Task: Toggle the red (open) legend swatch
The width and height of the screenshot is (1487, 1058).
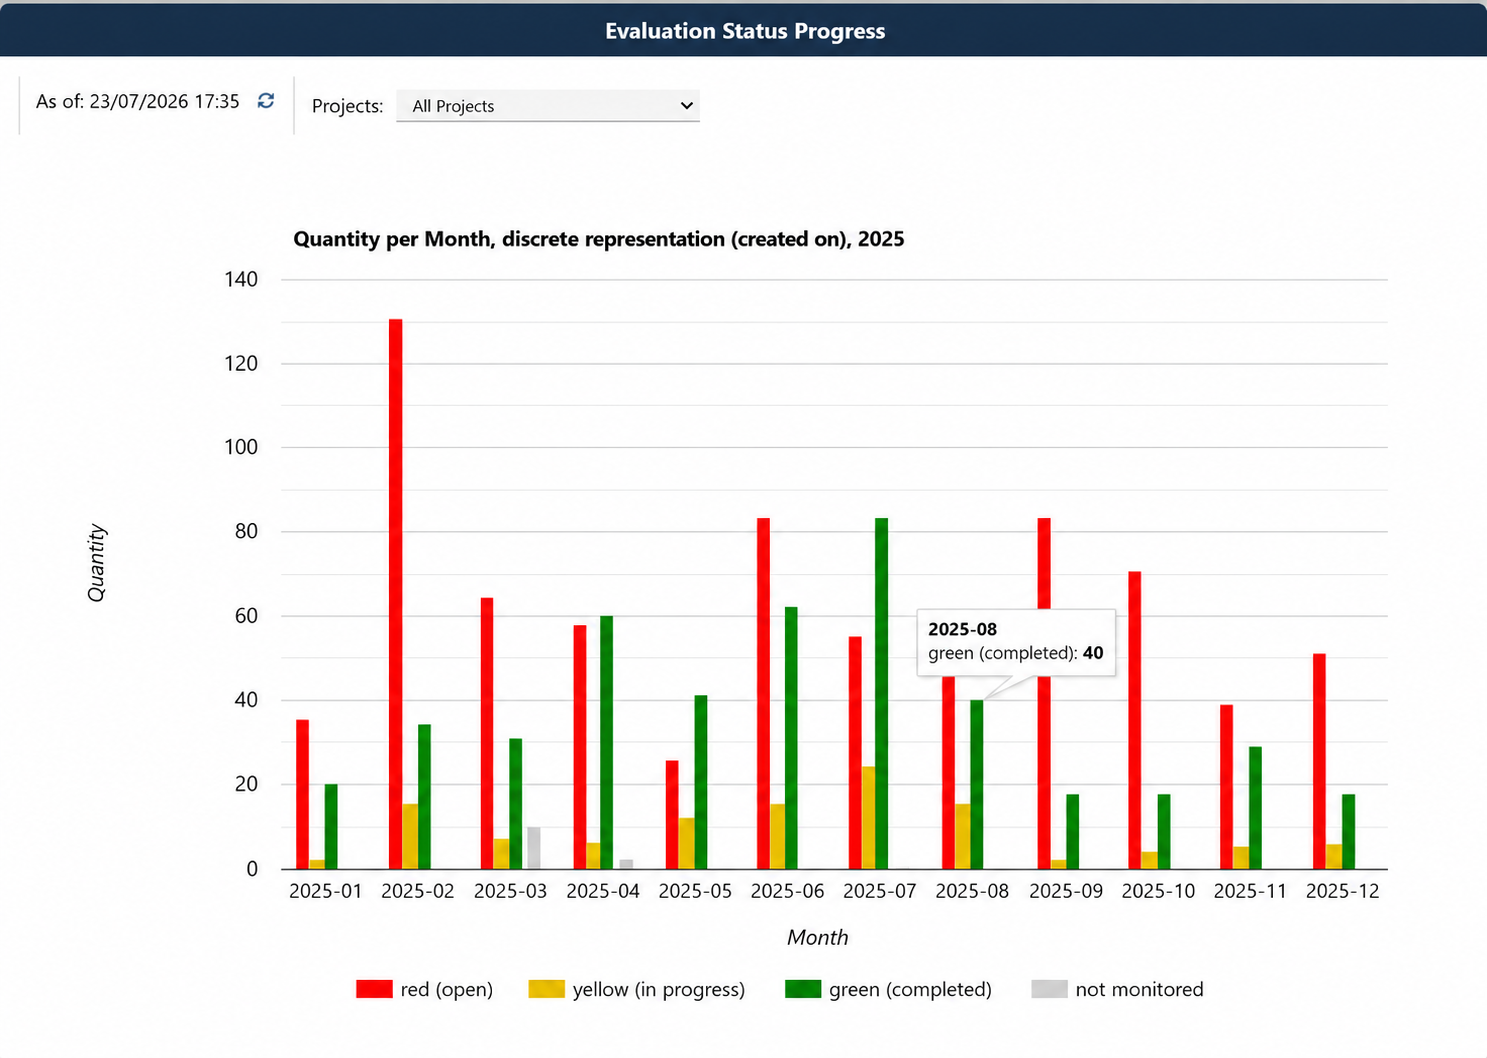Action: point(374,989)
